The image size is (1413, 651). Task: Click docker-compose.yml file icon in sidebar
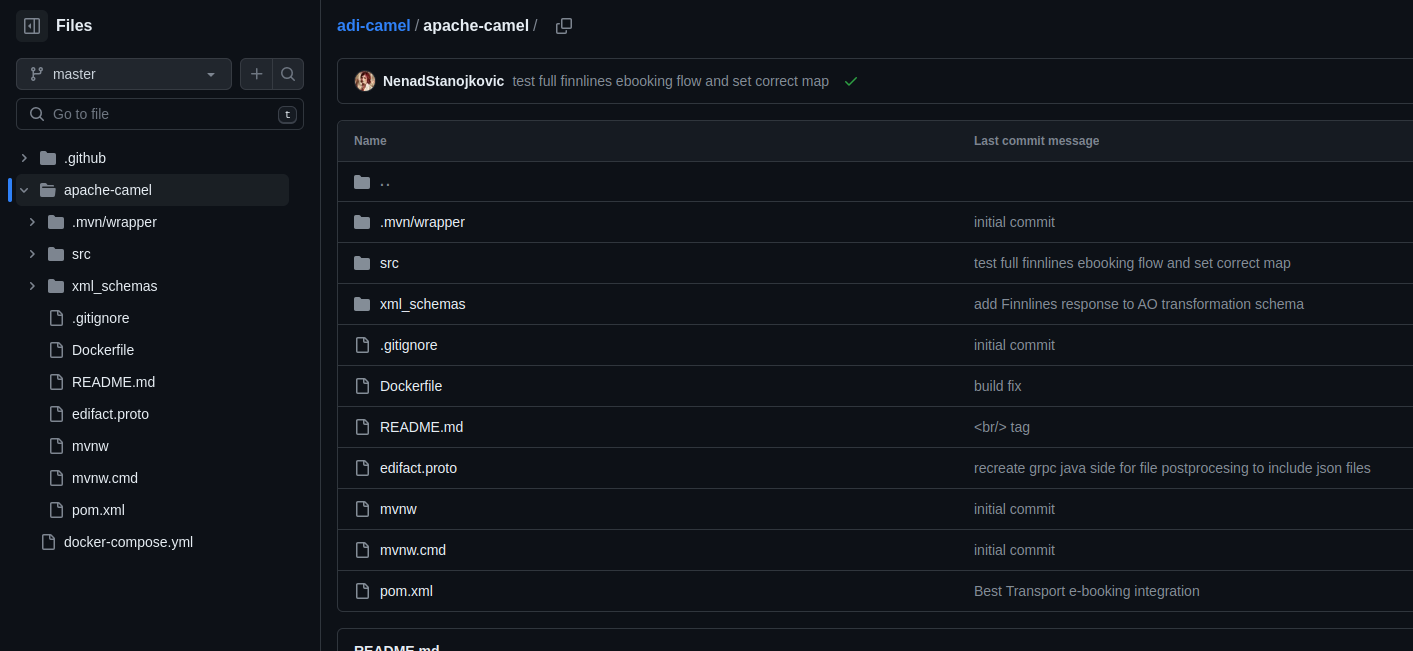click(x=48, y=542)
